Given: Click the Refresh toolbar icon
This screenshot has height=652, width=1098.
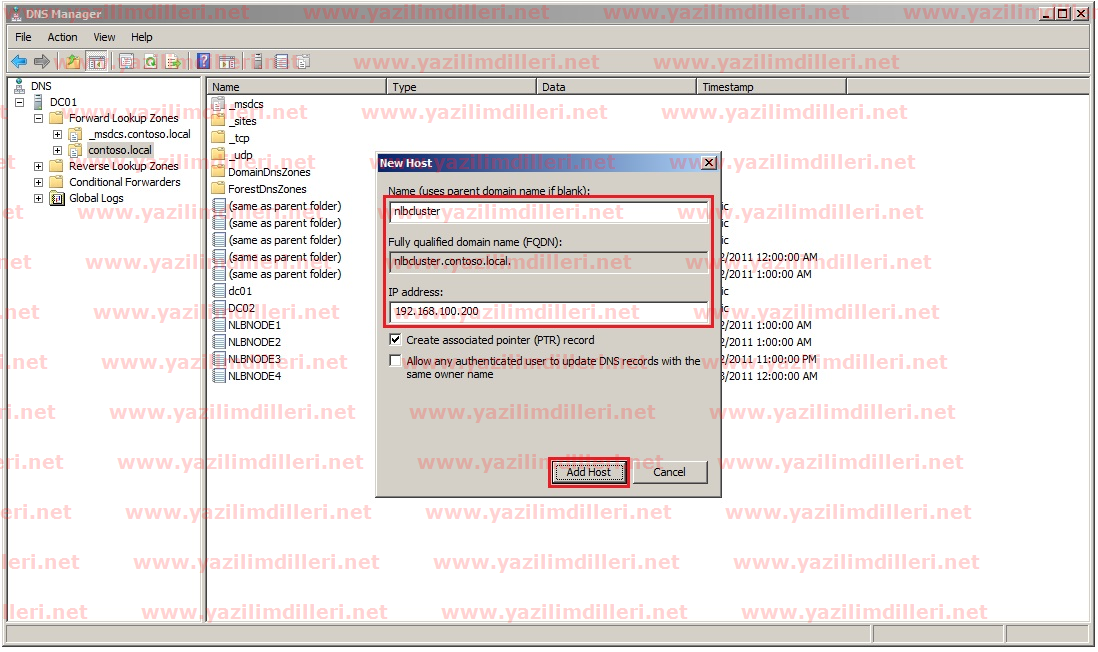Looking at the screenshot, I should 150,61.
